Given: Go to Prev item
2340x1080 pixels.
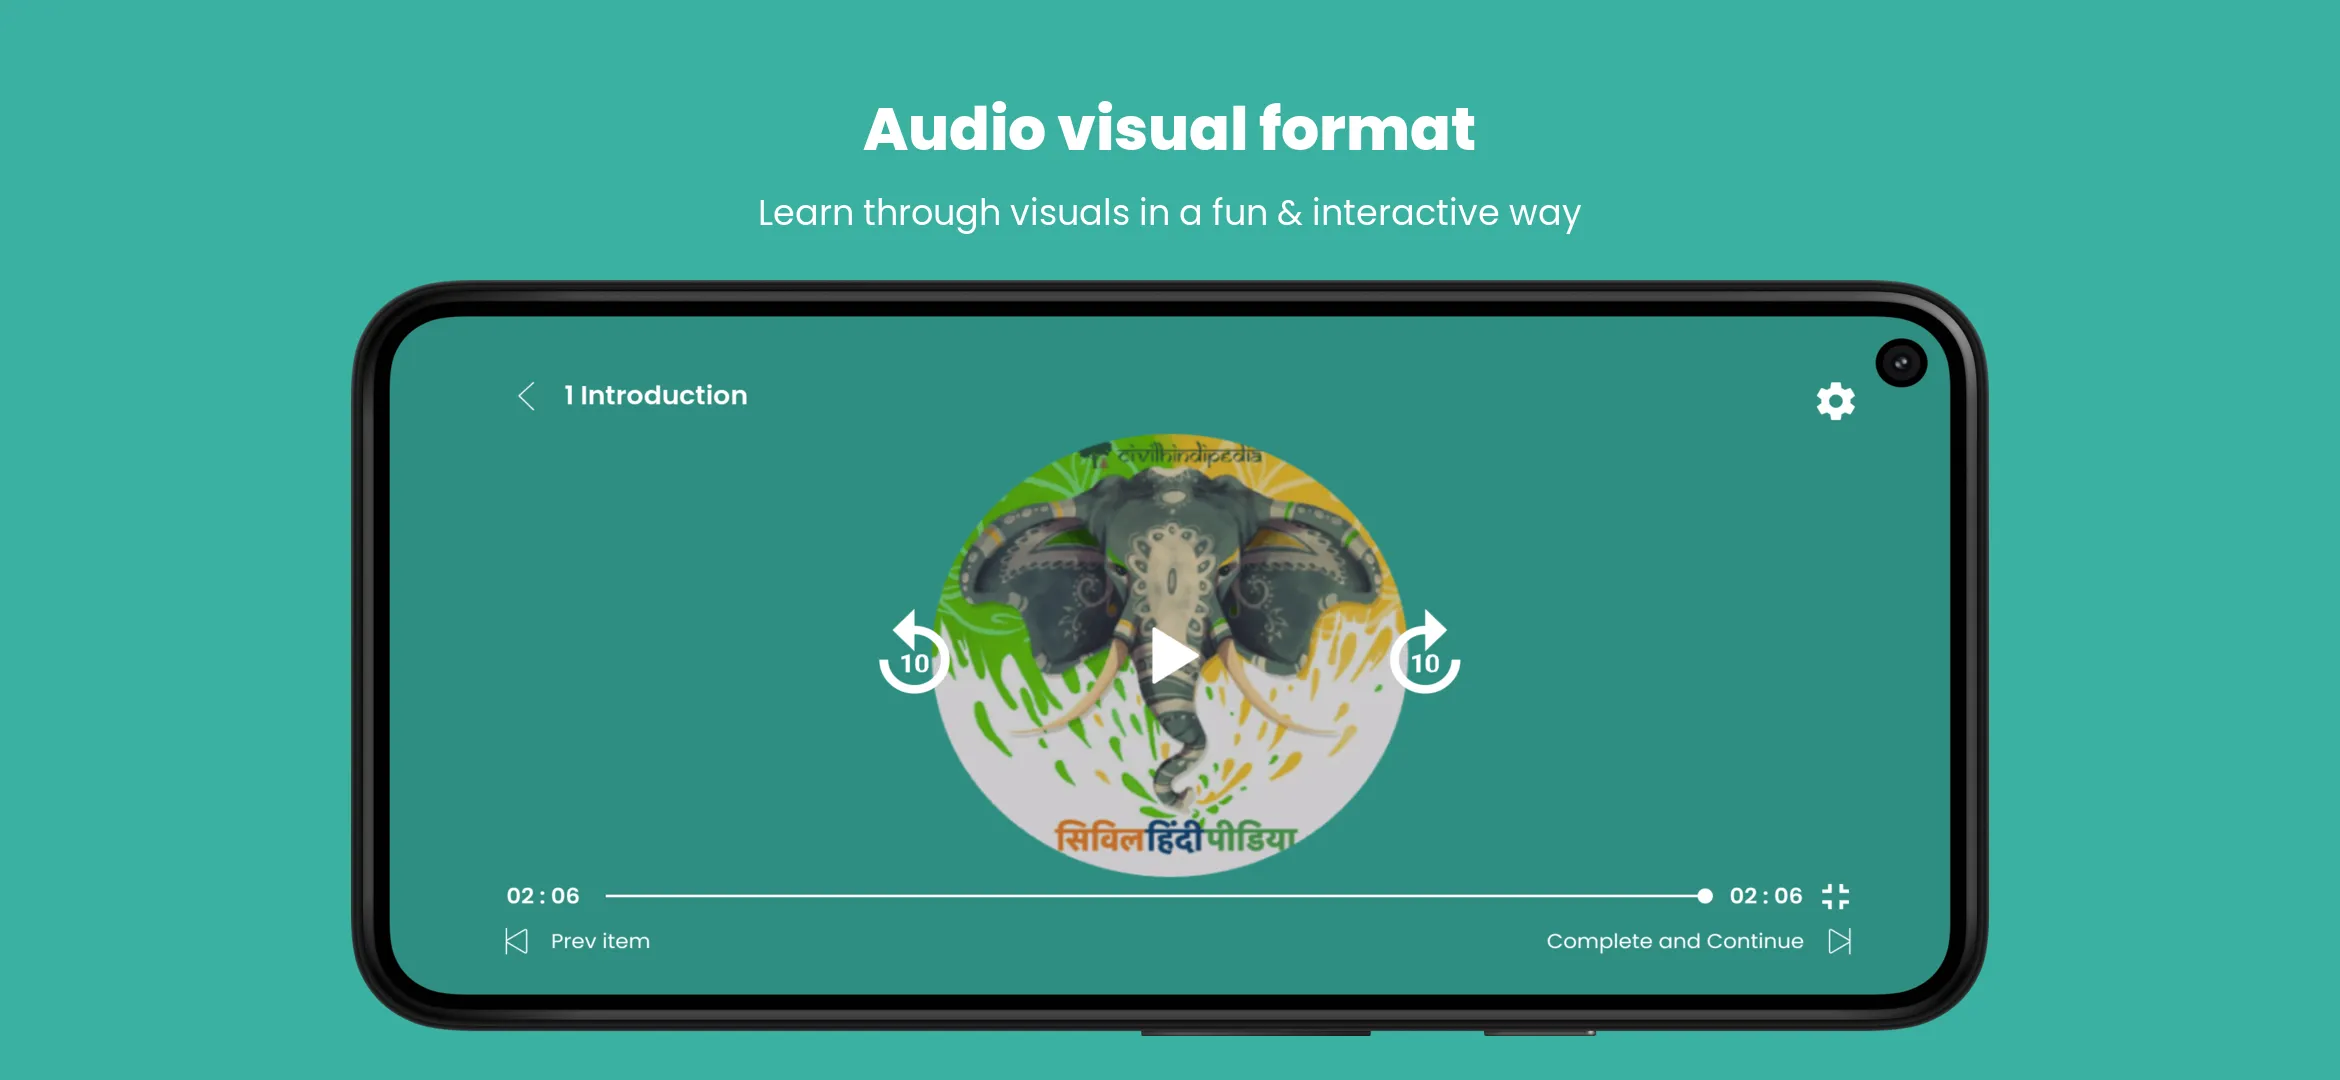Looking at the screenshot, I should tap(600, 941).
